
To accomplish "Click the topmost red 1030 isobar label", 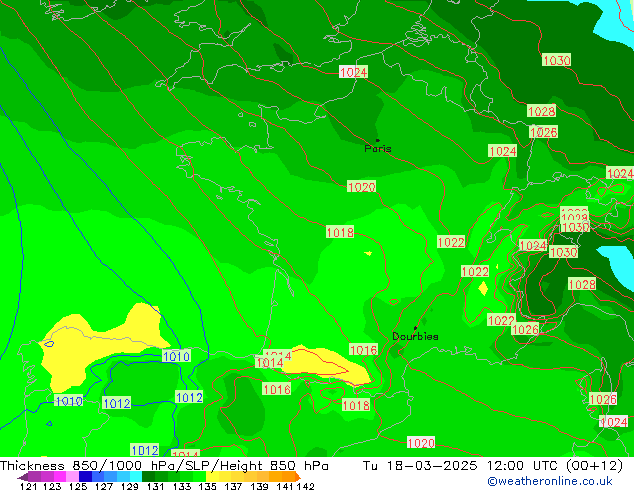I will pos(557,60).
